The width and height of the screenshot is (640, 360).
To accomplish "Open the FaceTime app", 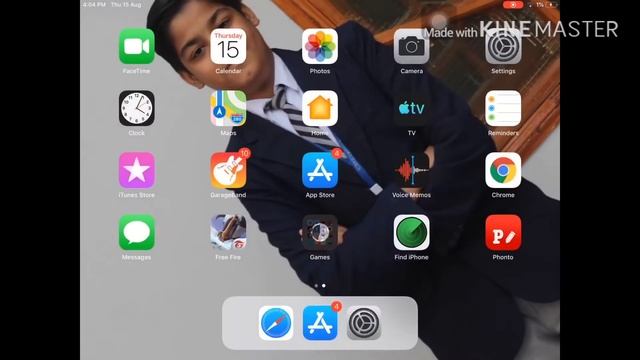I will [x=136, y=46].
